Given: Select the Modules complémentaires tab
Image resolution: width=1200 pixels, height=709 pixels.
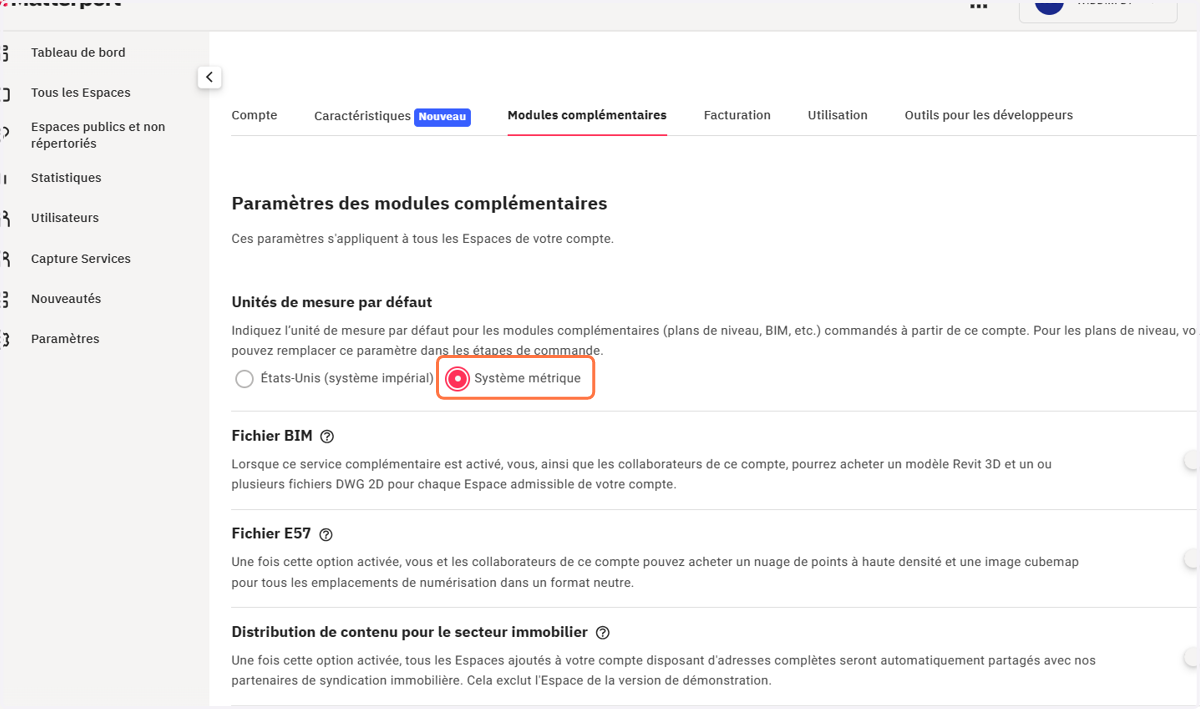Looking at the screenshot, I should click(587, 115).
